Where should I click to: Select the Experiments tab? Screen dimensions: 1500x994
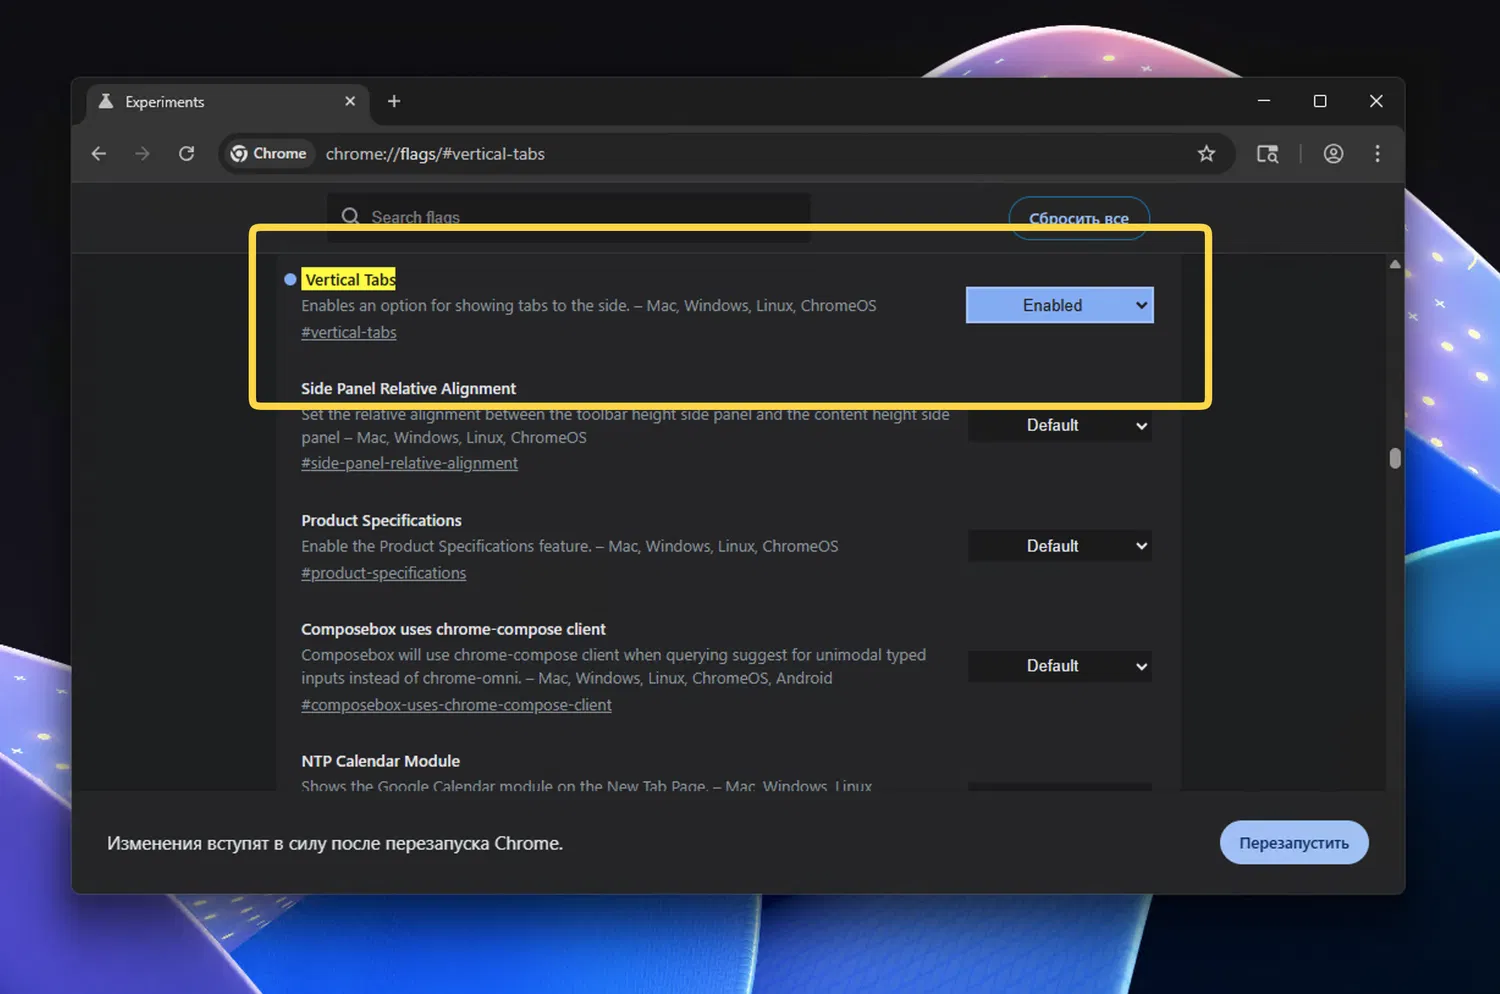pyautogui.click(x=228, y=102)
